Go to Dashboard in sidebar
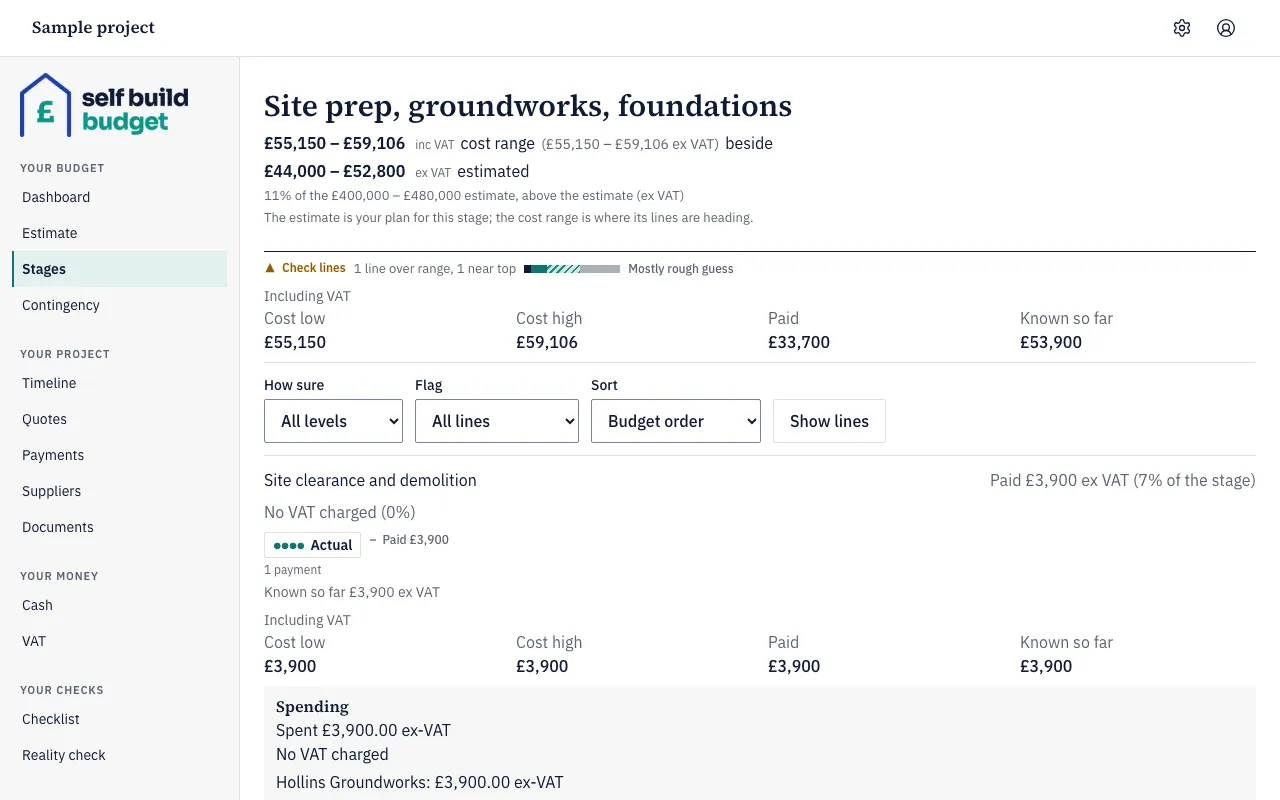The image size is (1280, 800). 119,197
